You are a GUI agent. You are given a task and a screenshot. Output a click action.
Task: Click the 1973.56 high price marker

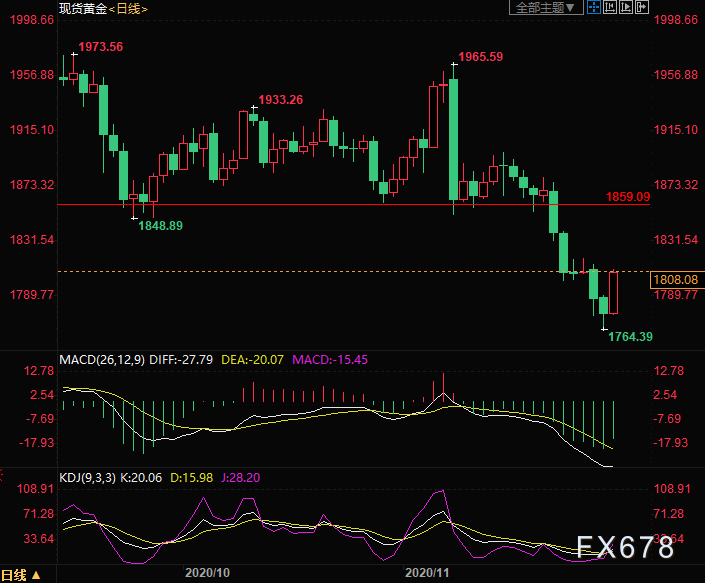tap(101, 47)
